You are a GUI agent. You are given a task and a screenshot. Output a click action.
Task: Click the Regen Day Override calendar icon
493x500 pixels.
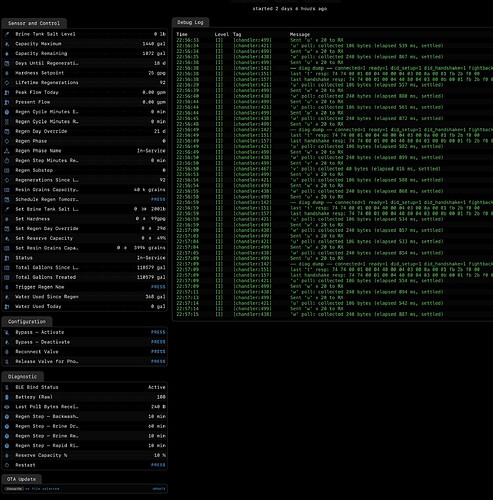(x=7, y=131)
